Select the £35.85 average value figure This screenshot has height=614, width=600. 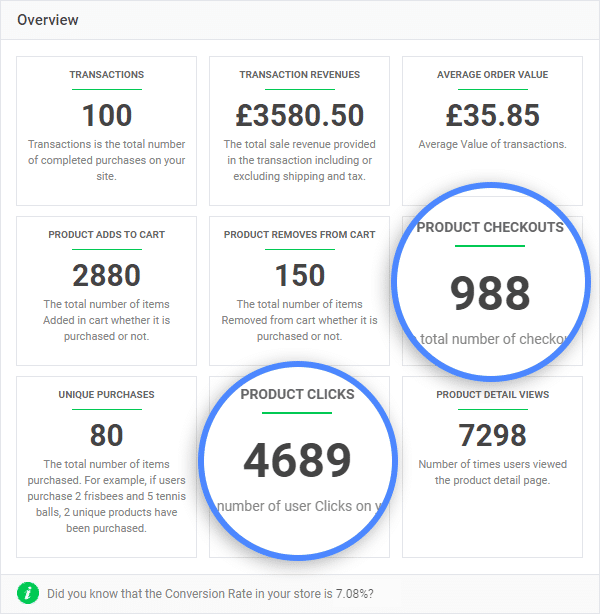point(493,115)
